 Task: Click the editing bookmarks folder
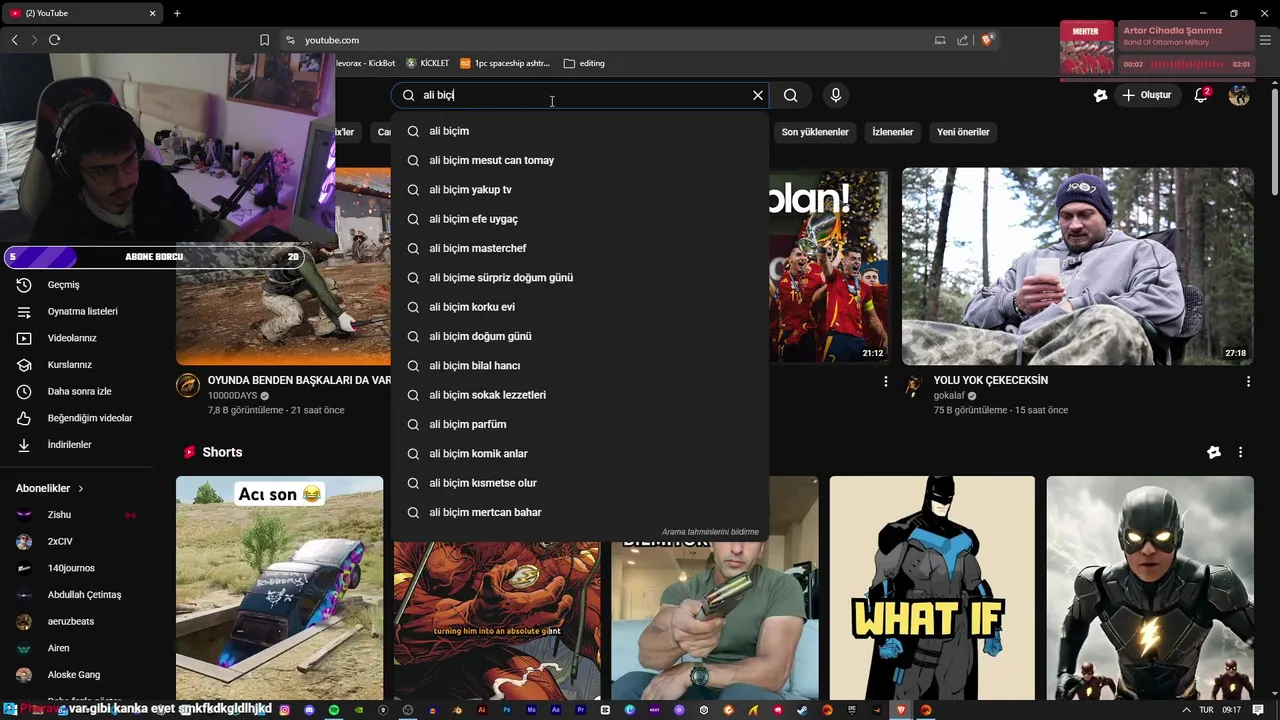coord(584,63)
